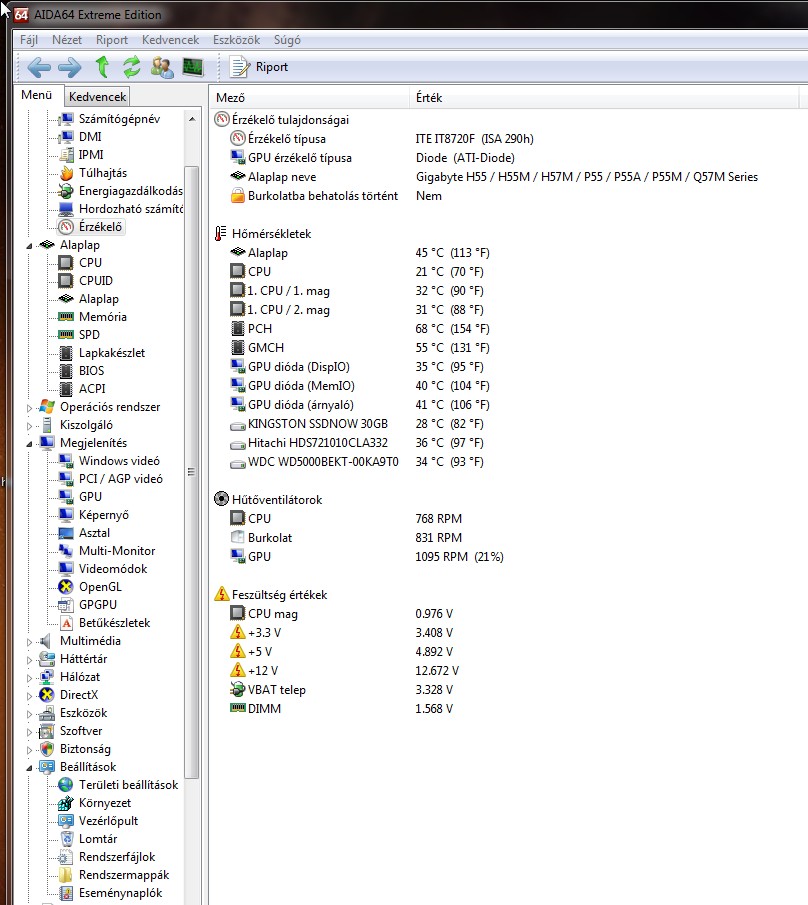Expand the Multimédia tree node
Image resolution: width=808 pixels, height=905 pixels.
[x=29, y=642]
